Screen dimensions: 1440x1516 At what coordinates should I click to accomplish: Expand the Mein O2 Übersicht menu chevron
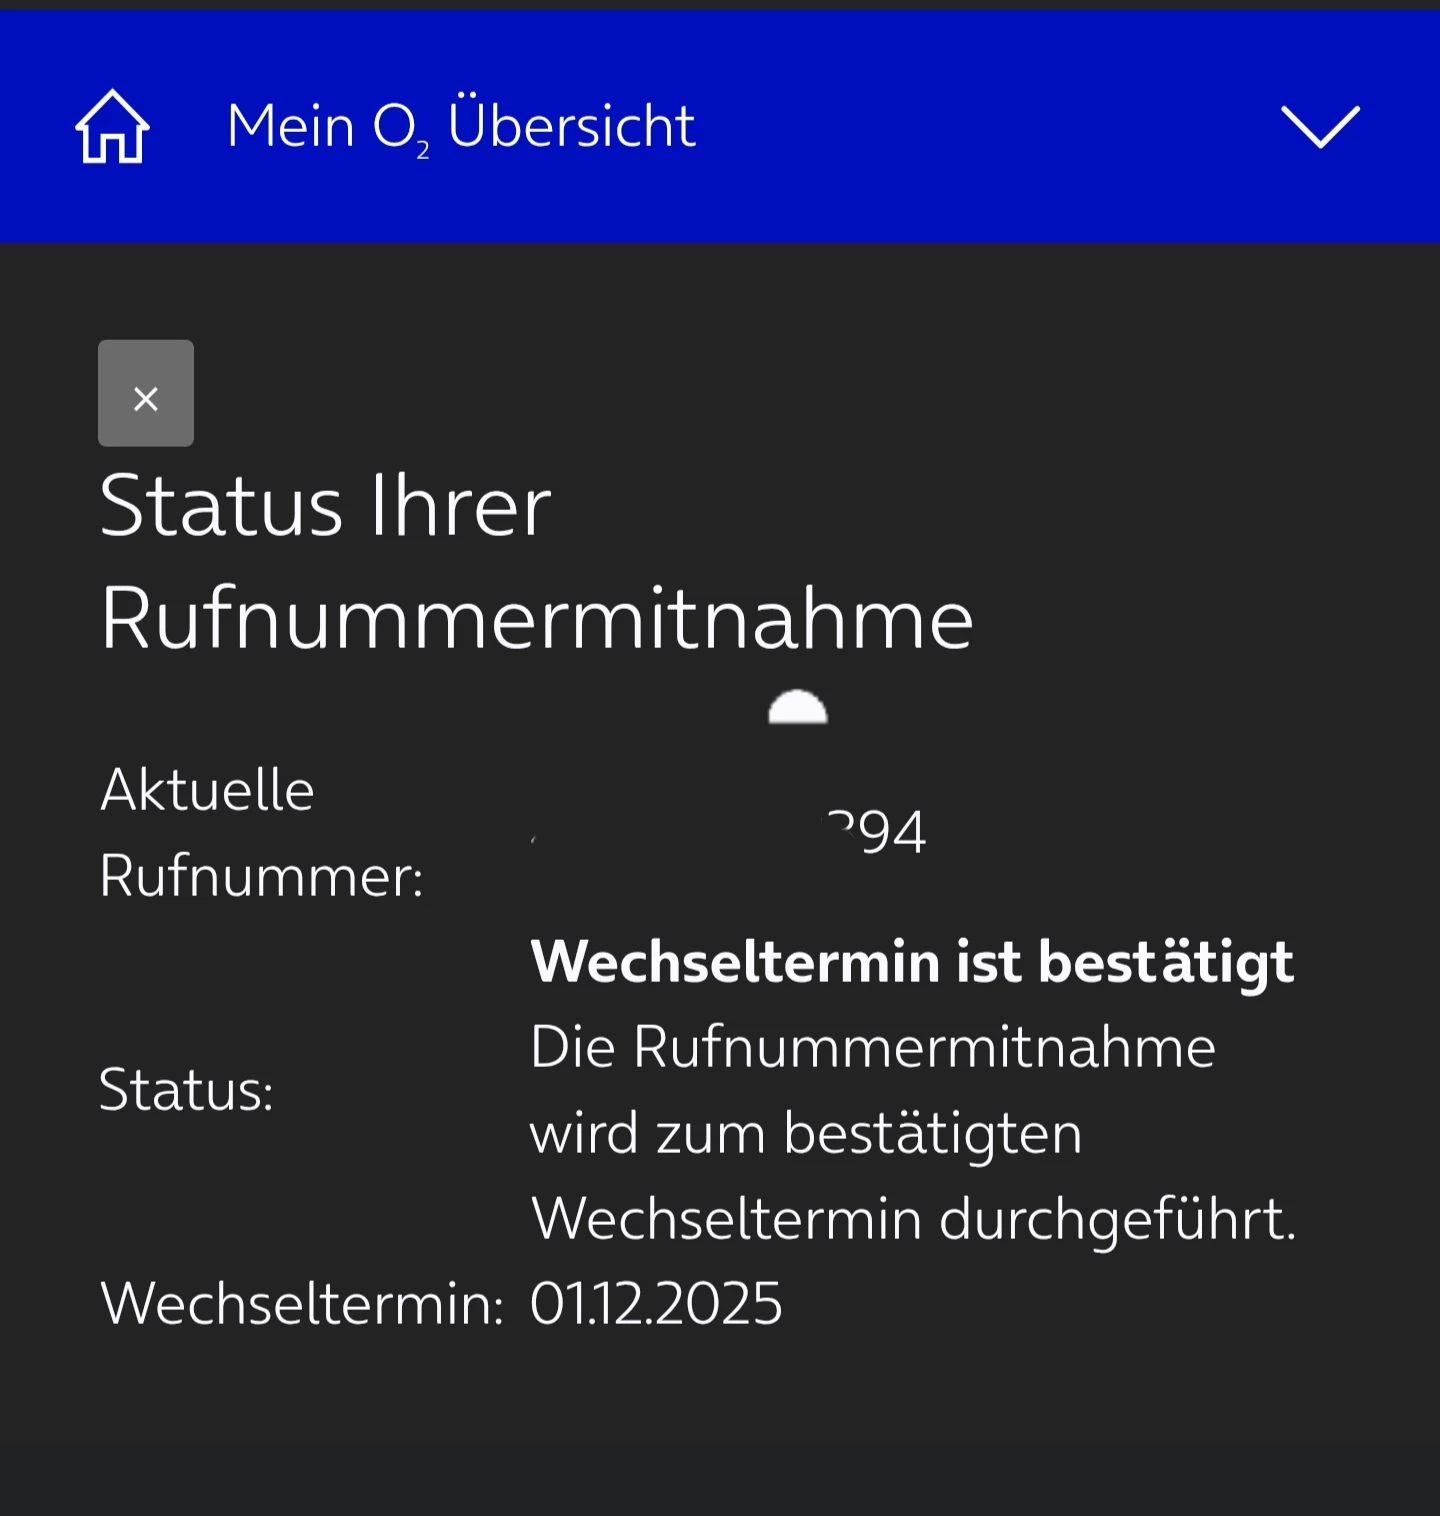point(1320,127)
